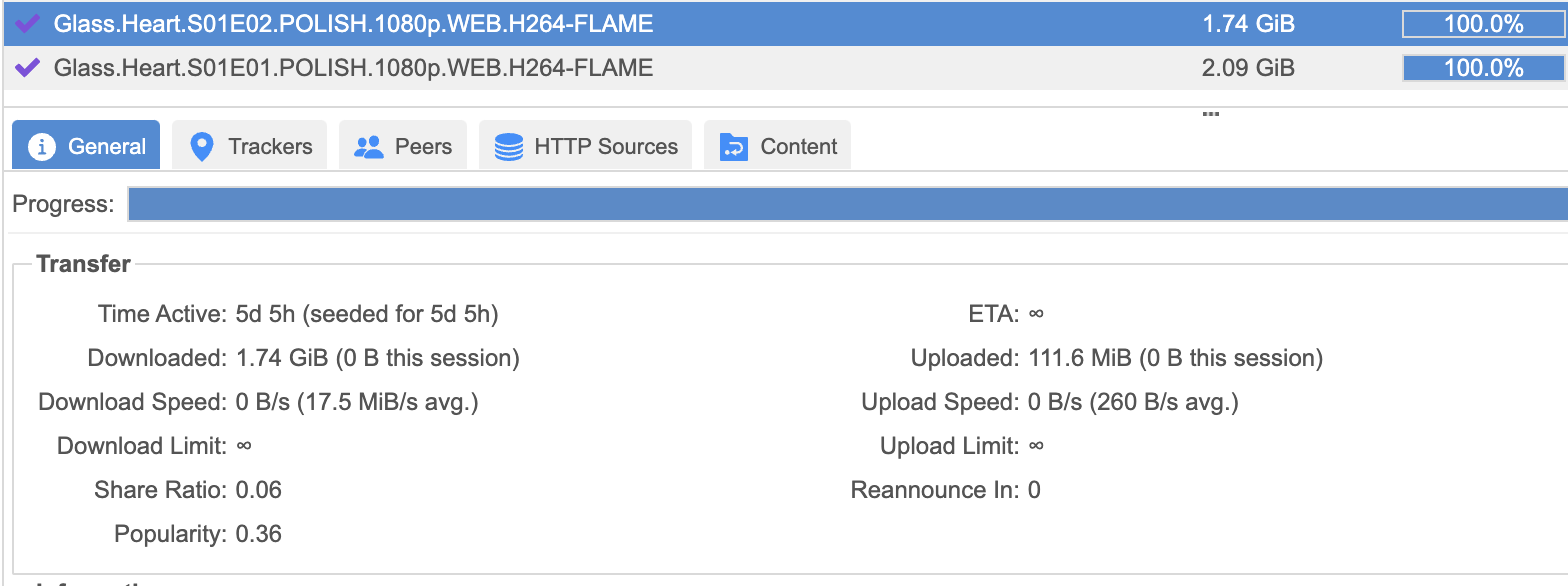Click the info circle icon on General tab
Image resolution: width=1568 pixels, height=586 pixels.
tap(41, 147)
